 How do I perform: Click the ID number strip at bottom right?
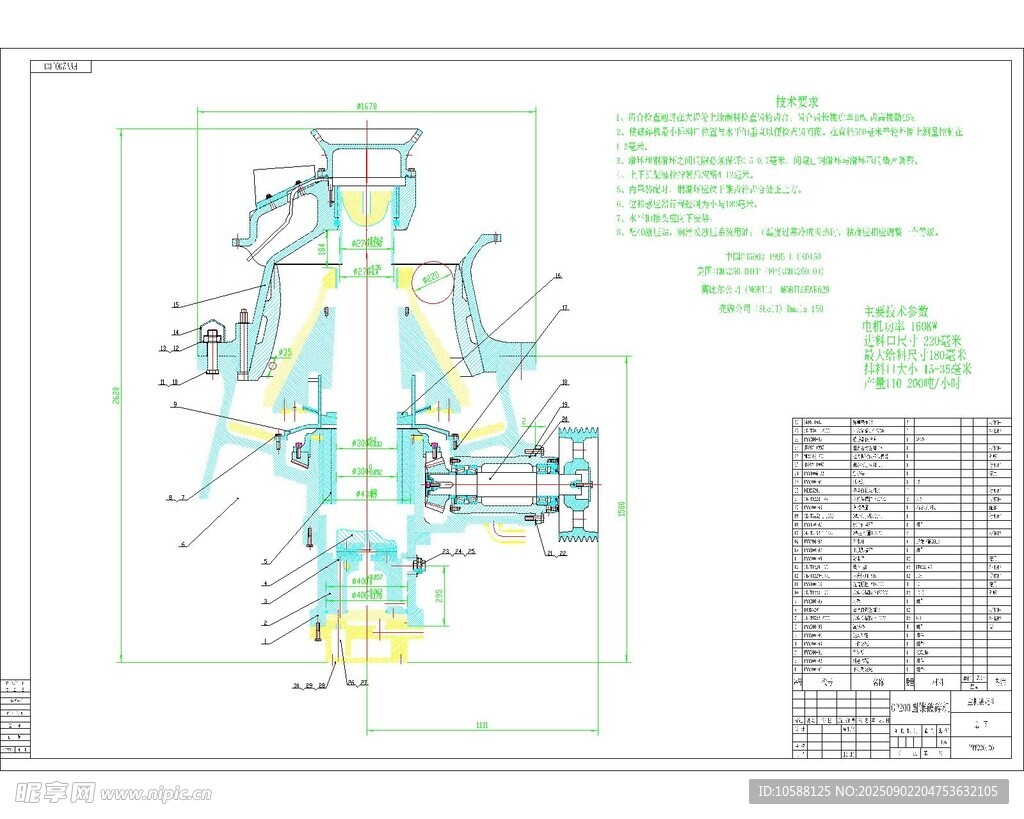point(878,792)
